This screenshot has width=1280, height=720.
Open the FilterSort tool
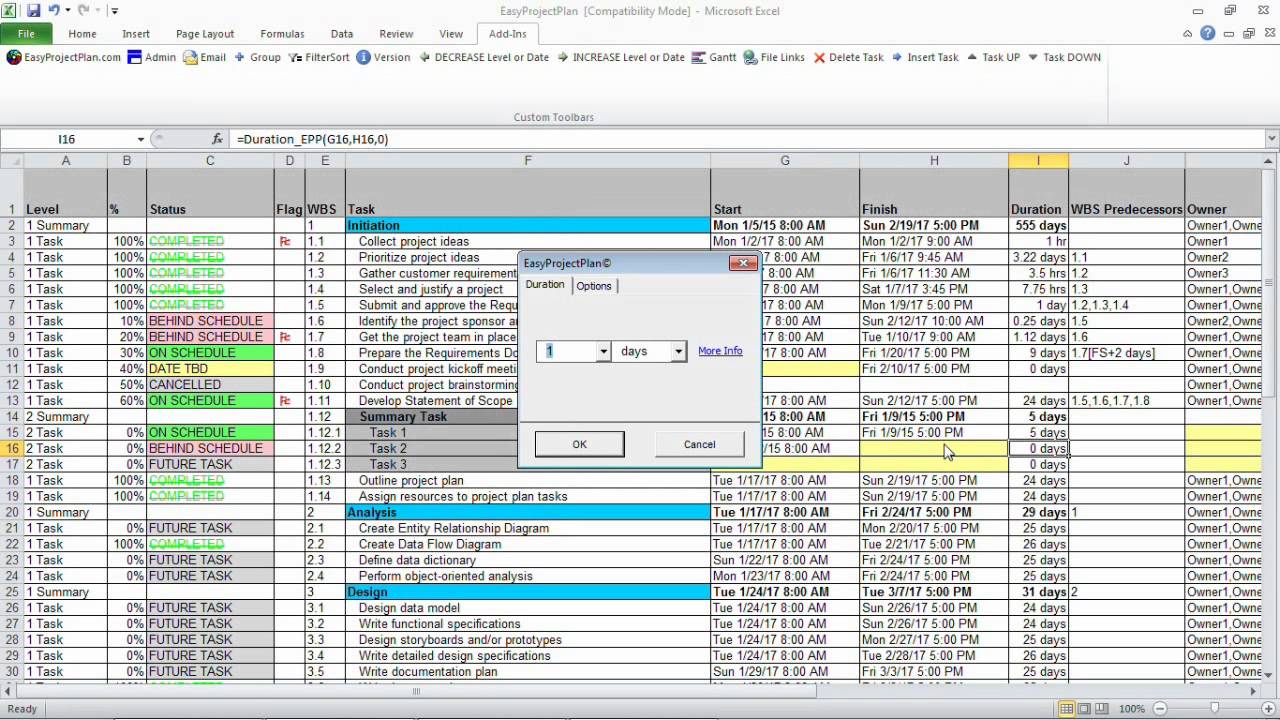[319, 57]
